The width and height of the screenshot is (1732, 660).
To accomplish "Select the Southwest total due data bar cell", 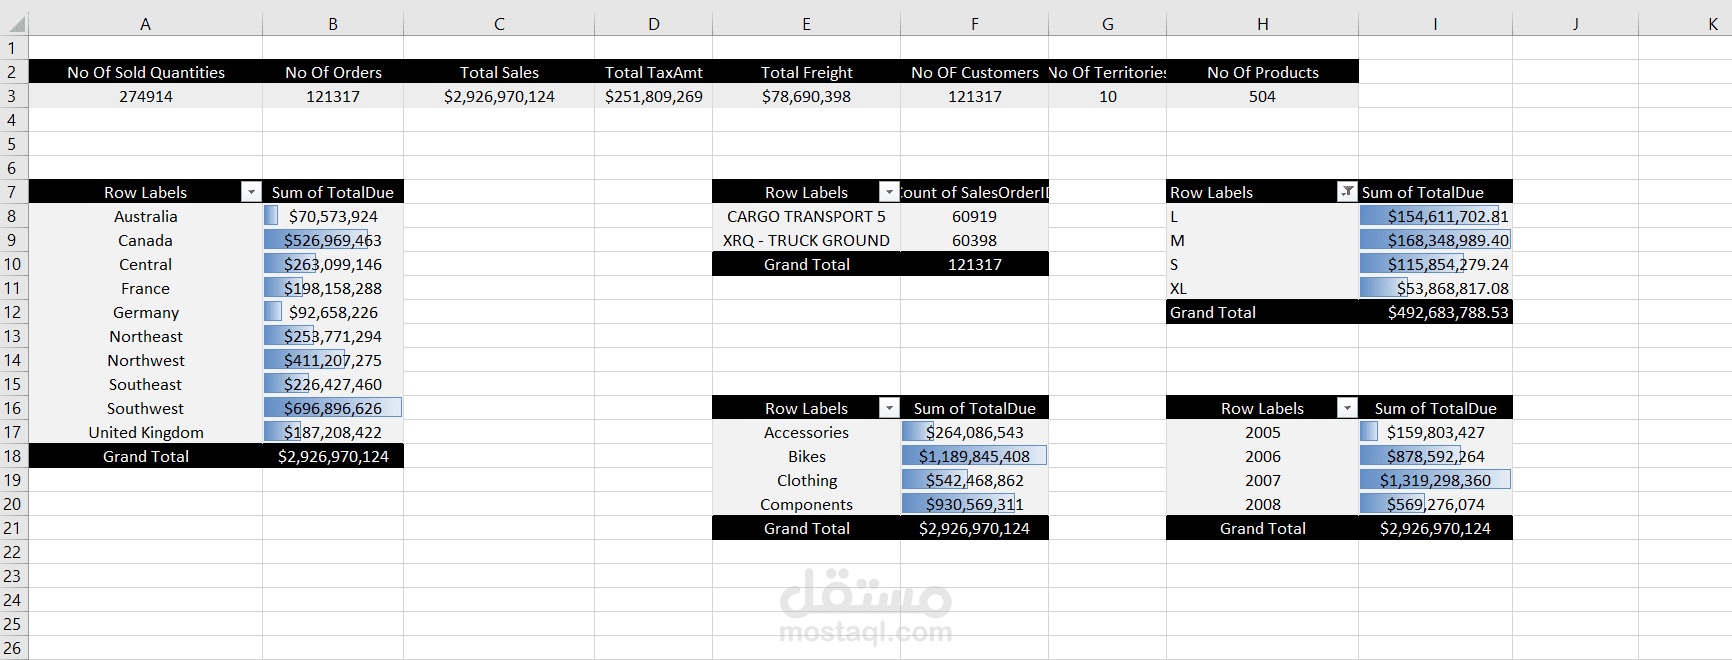I will [333, 408].
